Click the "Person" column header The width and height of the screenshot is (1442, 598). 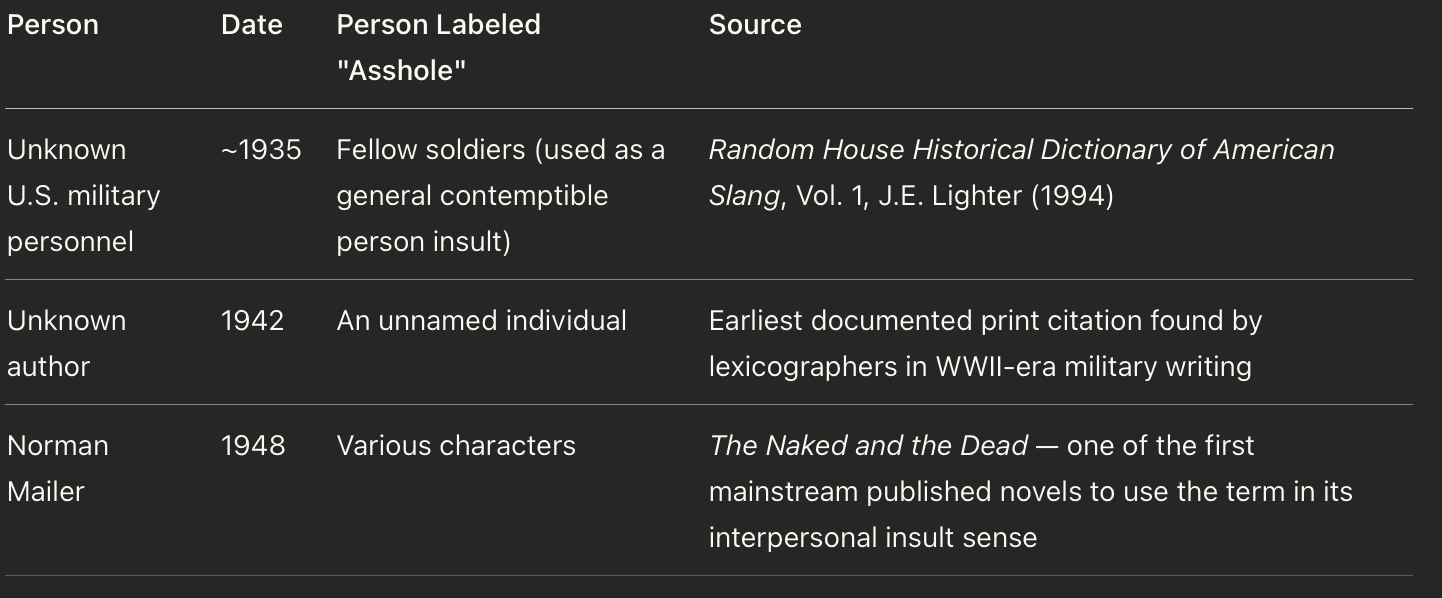coord(53,25)
